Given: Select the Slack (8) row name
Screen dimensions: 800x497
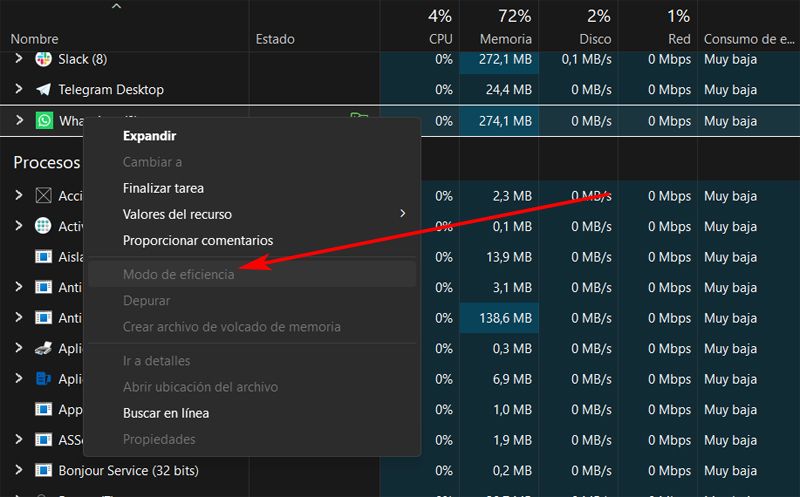Looking at the screenshot, I should coord(83,59).
